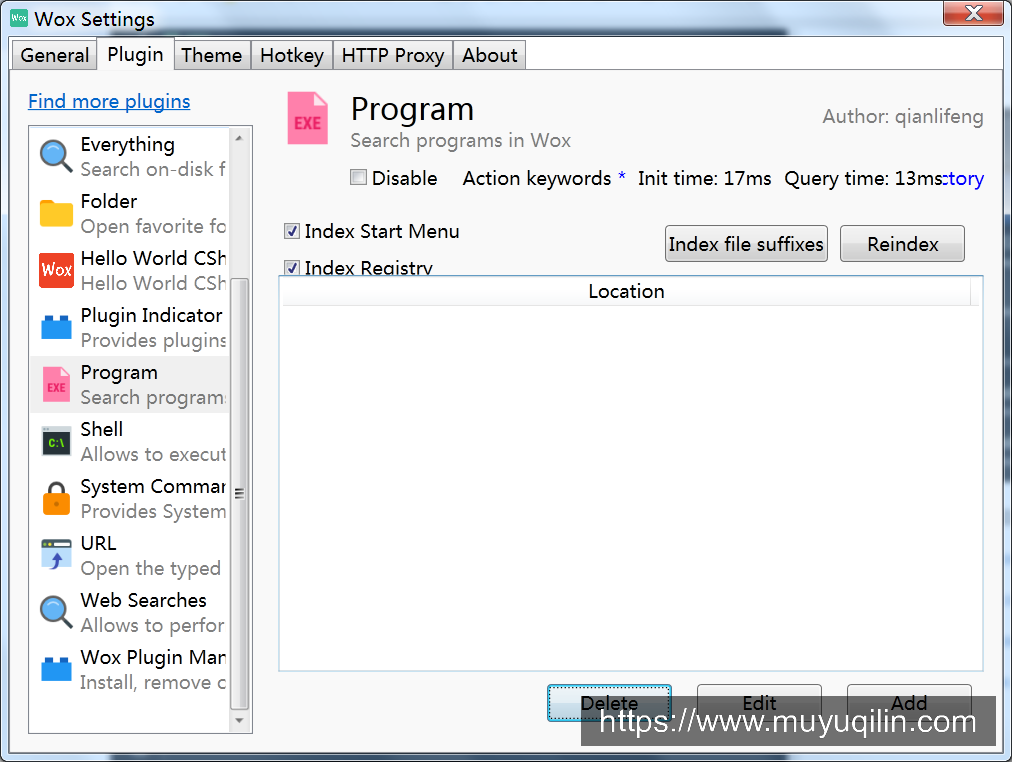Click the Location column header
The image size is (1012, 762).
point(626,291)
